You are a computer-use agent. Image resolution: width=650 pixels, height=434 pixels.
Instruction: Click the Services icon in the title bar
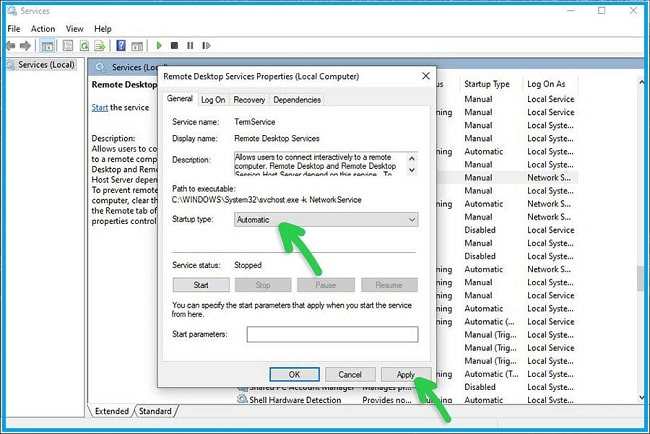[12, 11]
